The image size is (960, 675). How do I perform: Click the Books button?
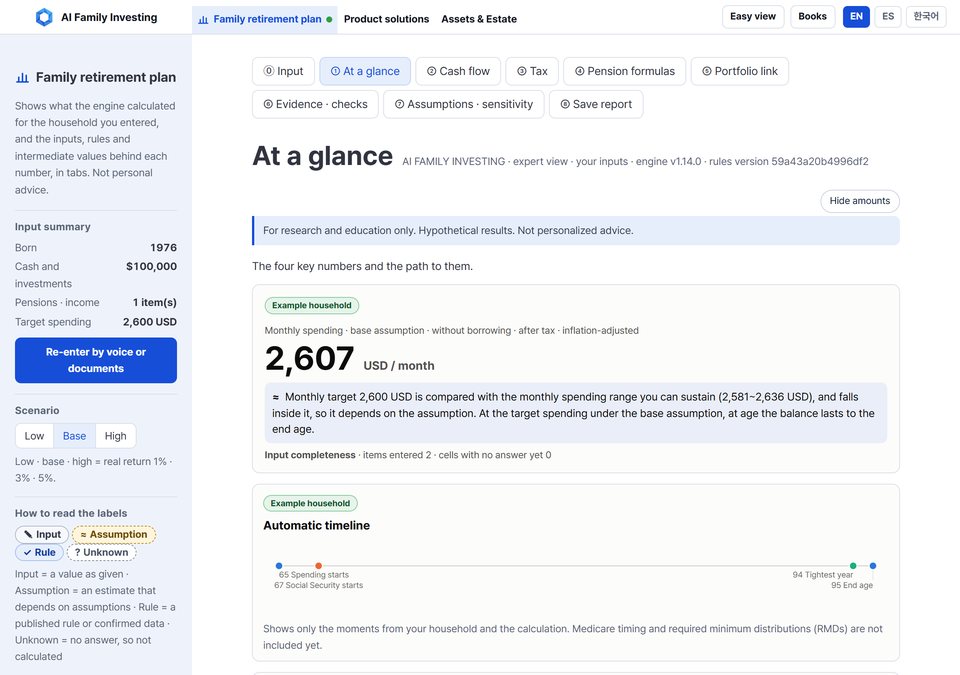click(x=812, y=17)
